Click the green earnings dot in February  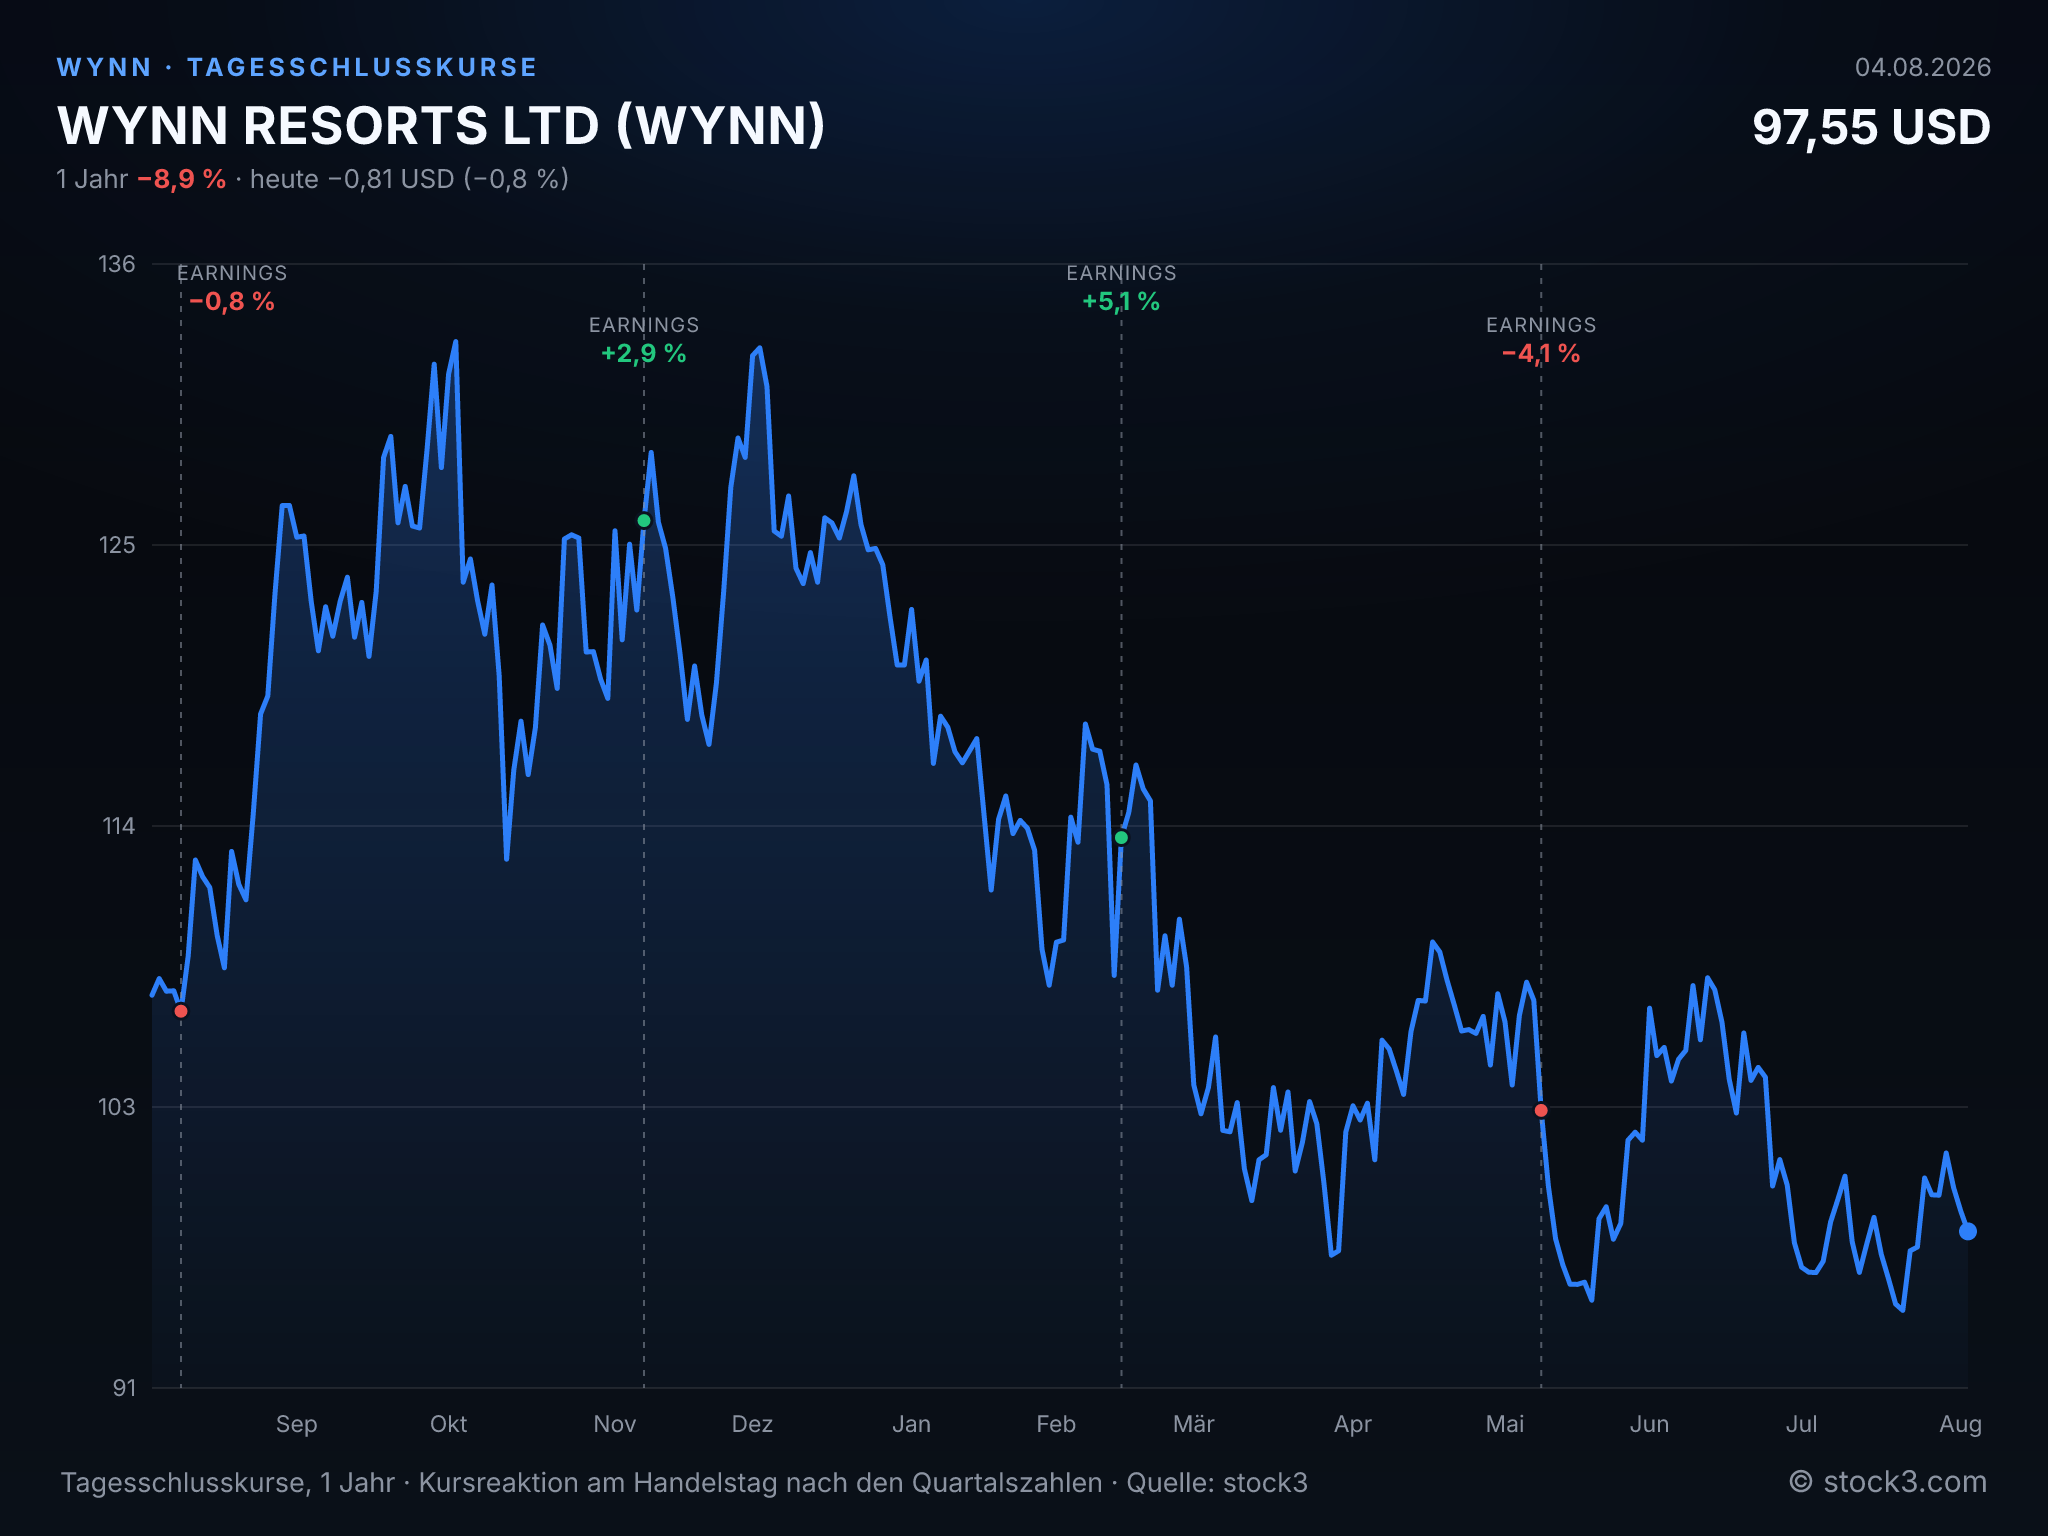pyautogui.click(x=1121, y=837)
